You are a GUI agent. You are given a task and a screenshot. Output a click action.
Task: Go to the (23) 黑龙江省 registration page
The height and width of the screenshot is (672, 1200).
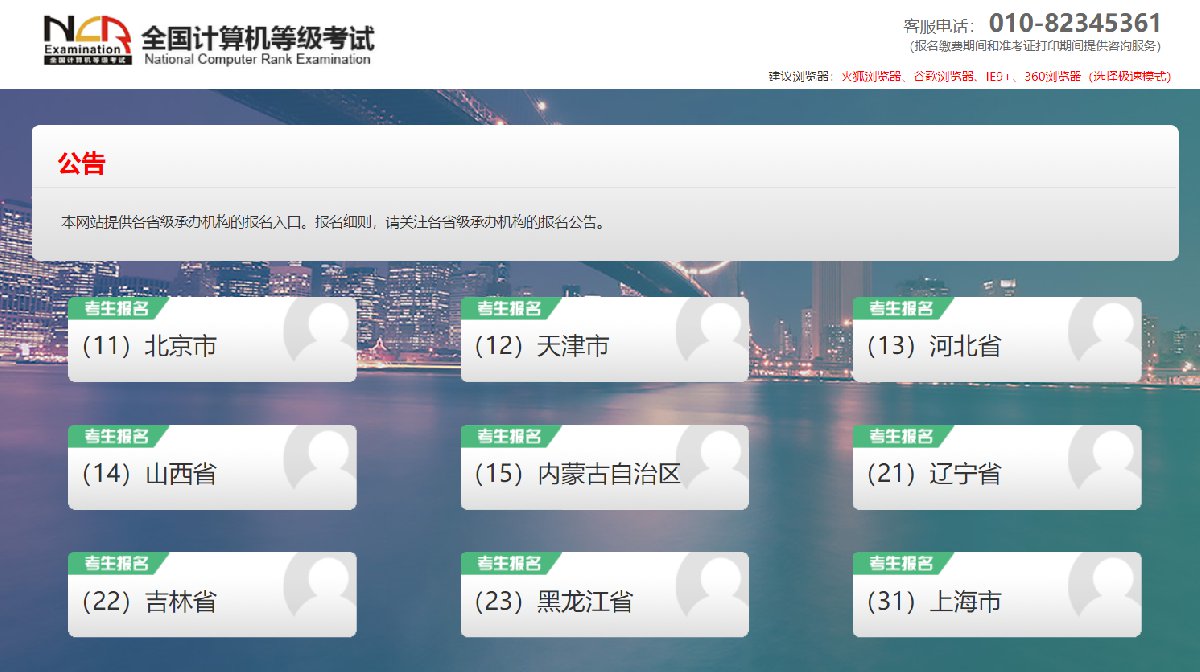554,602
